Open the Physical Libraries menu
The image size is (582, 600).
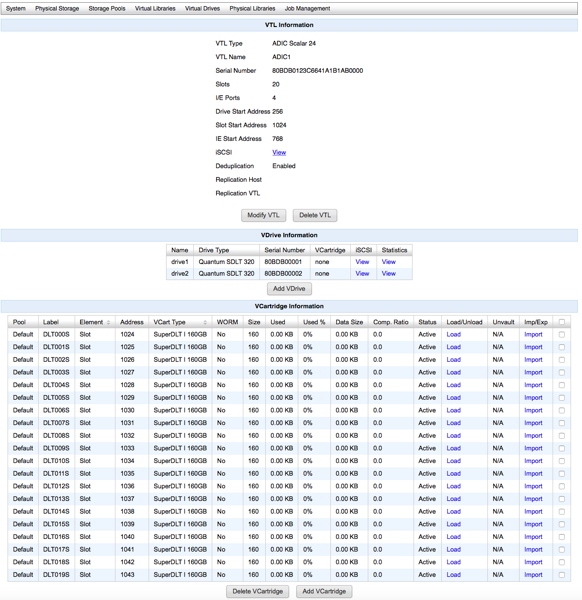pyautogui.click(x=252, y=8)
